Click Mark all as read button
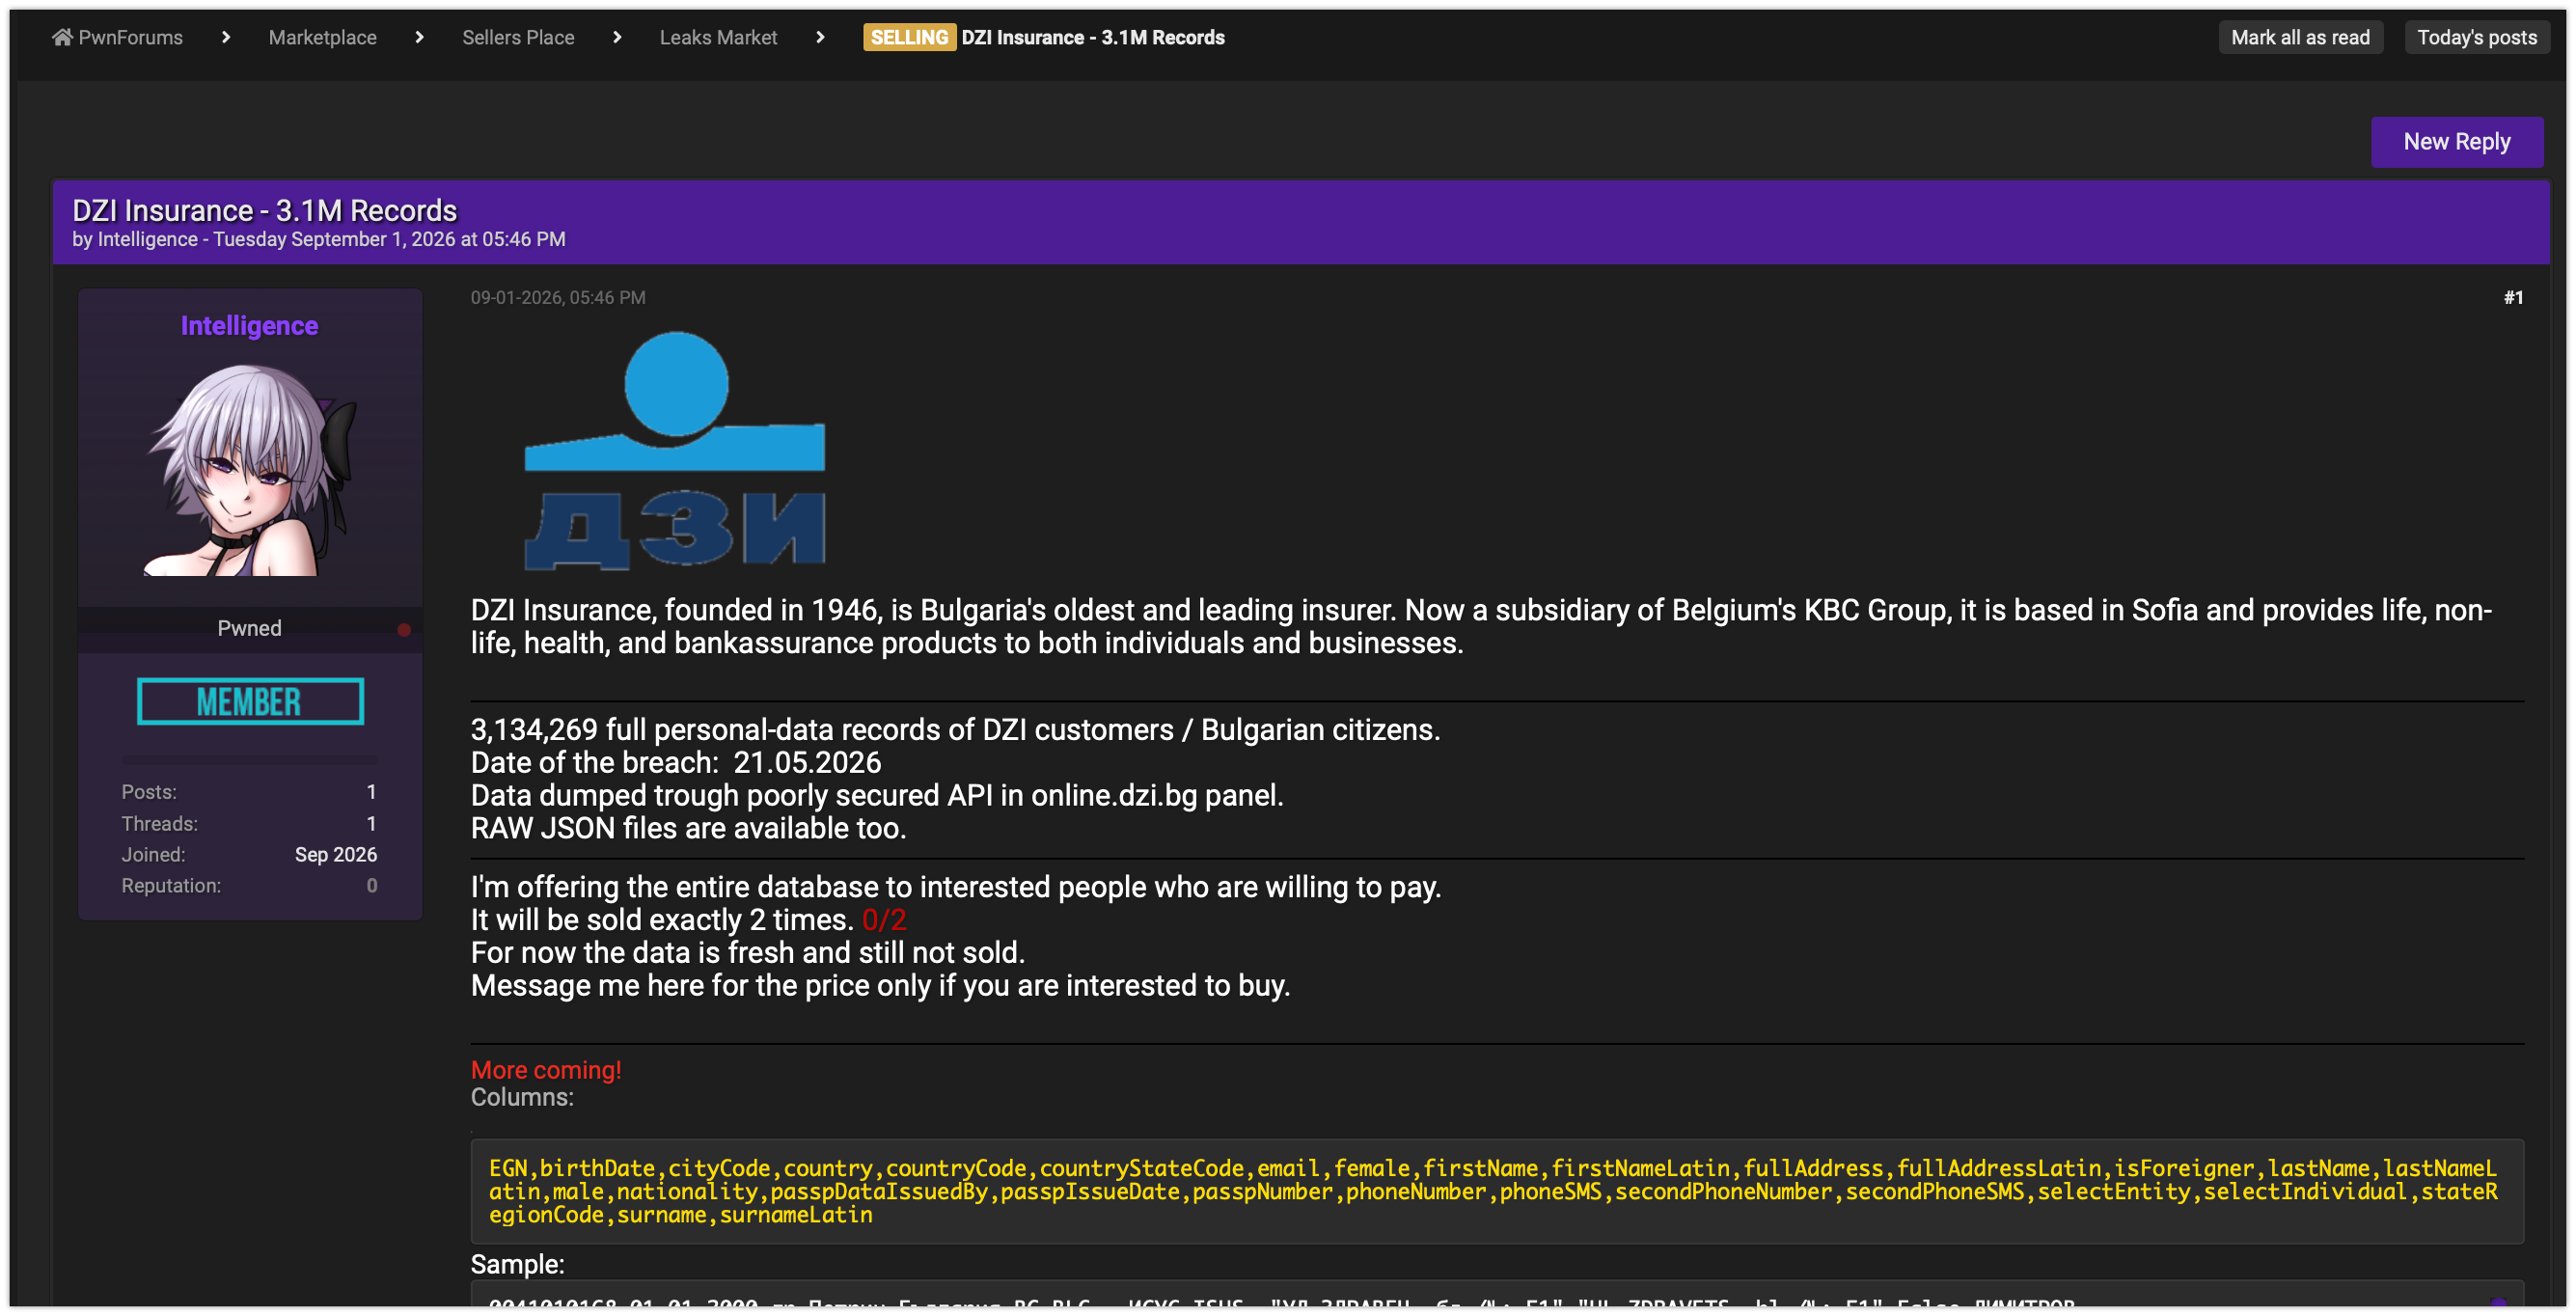The image size is (2576, 1316). click(2300, 37)
